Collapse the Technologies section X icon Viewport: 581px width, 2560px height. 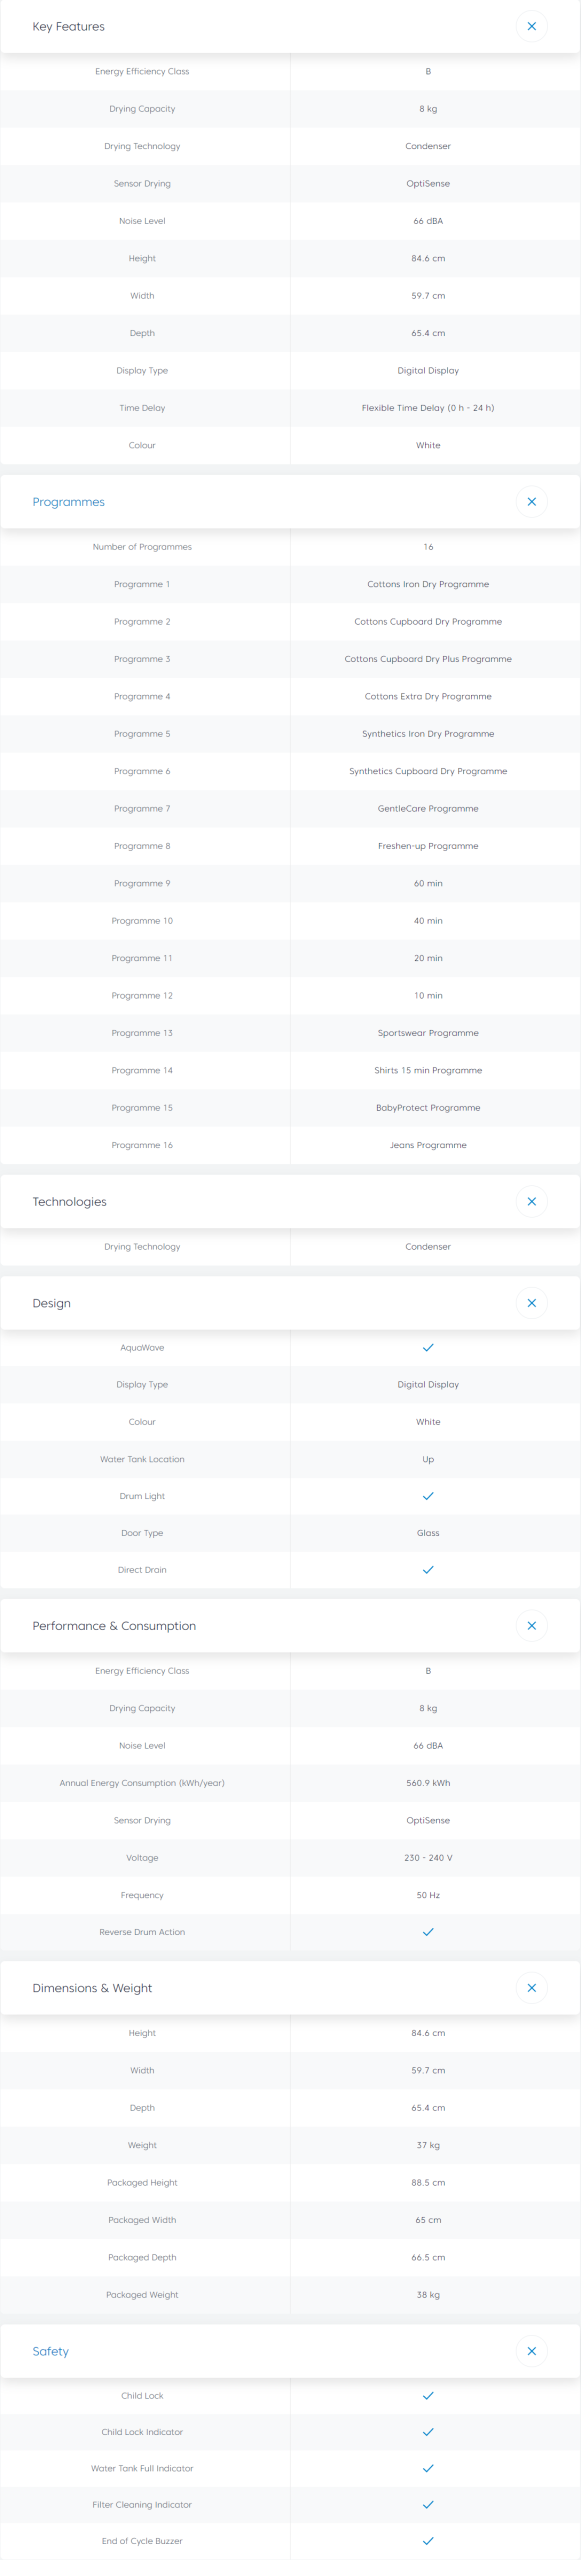pyautogui.click(x=531, y=1202)
